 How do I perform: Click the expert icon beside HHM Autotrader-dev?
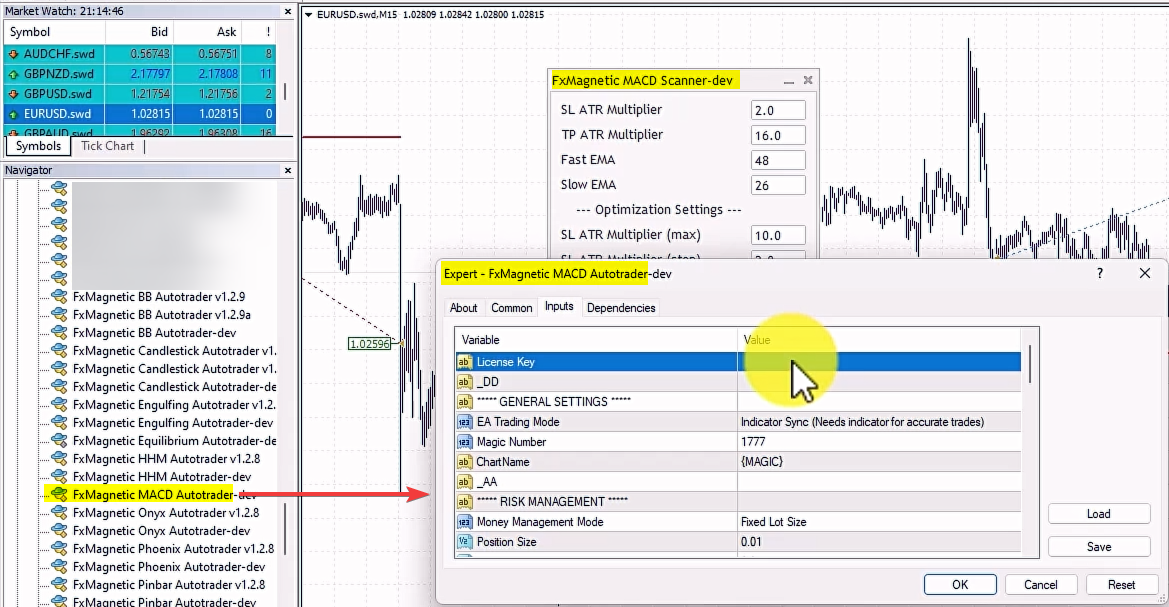tap(59, 477)
